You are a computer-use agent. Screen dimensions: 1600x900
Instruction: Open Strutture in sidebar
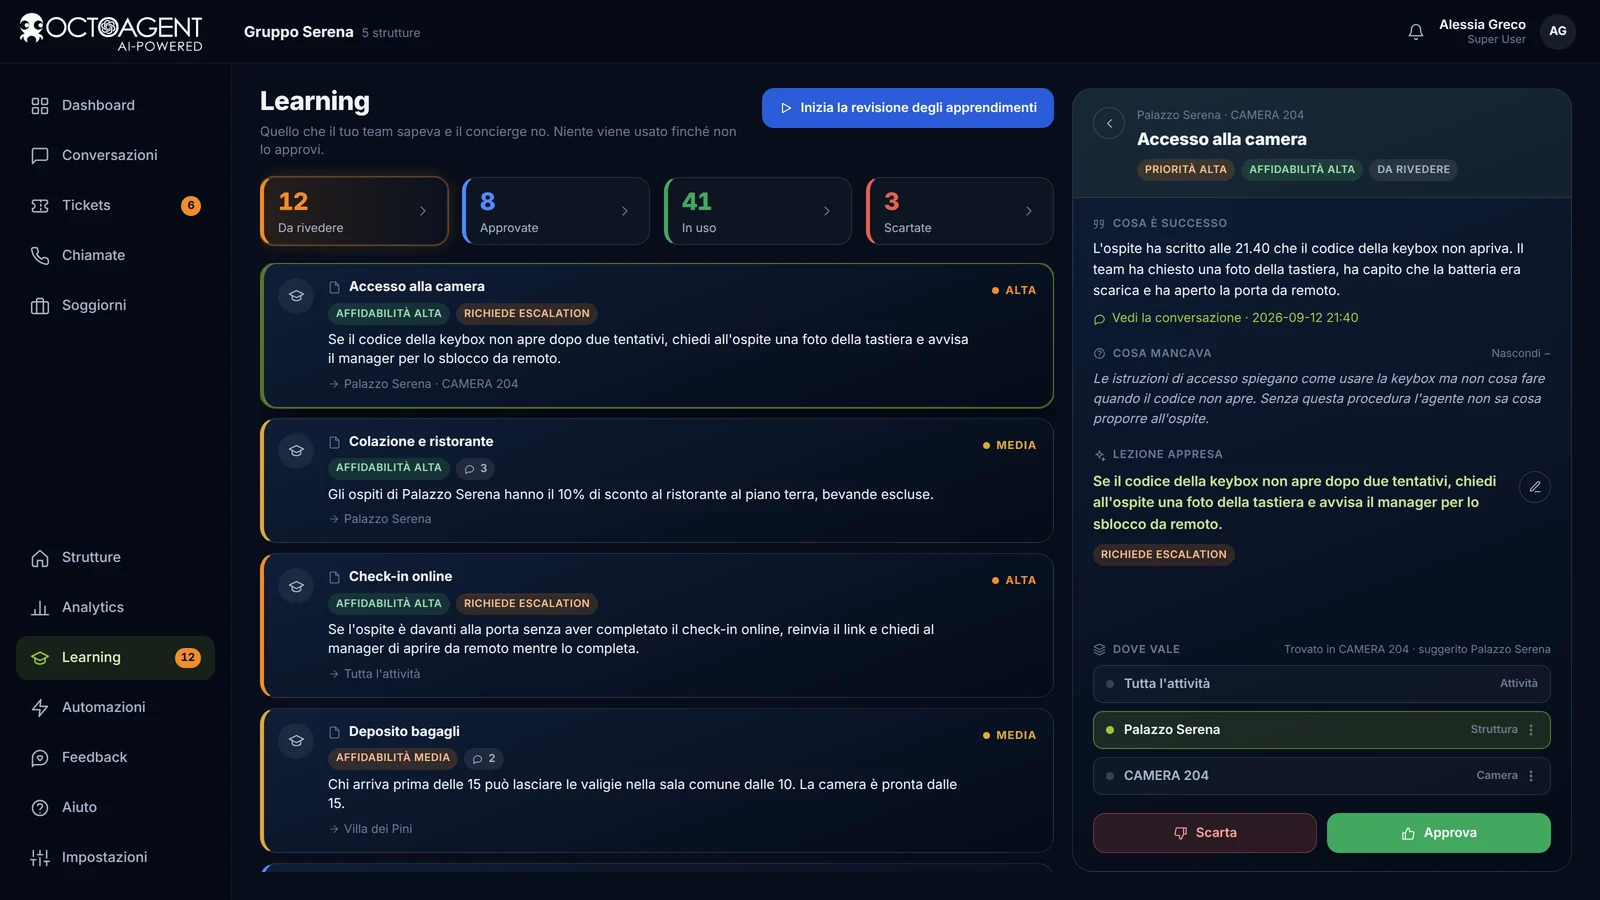tap(115, 558)
